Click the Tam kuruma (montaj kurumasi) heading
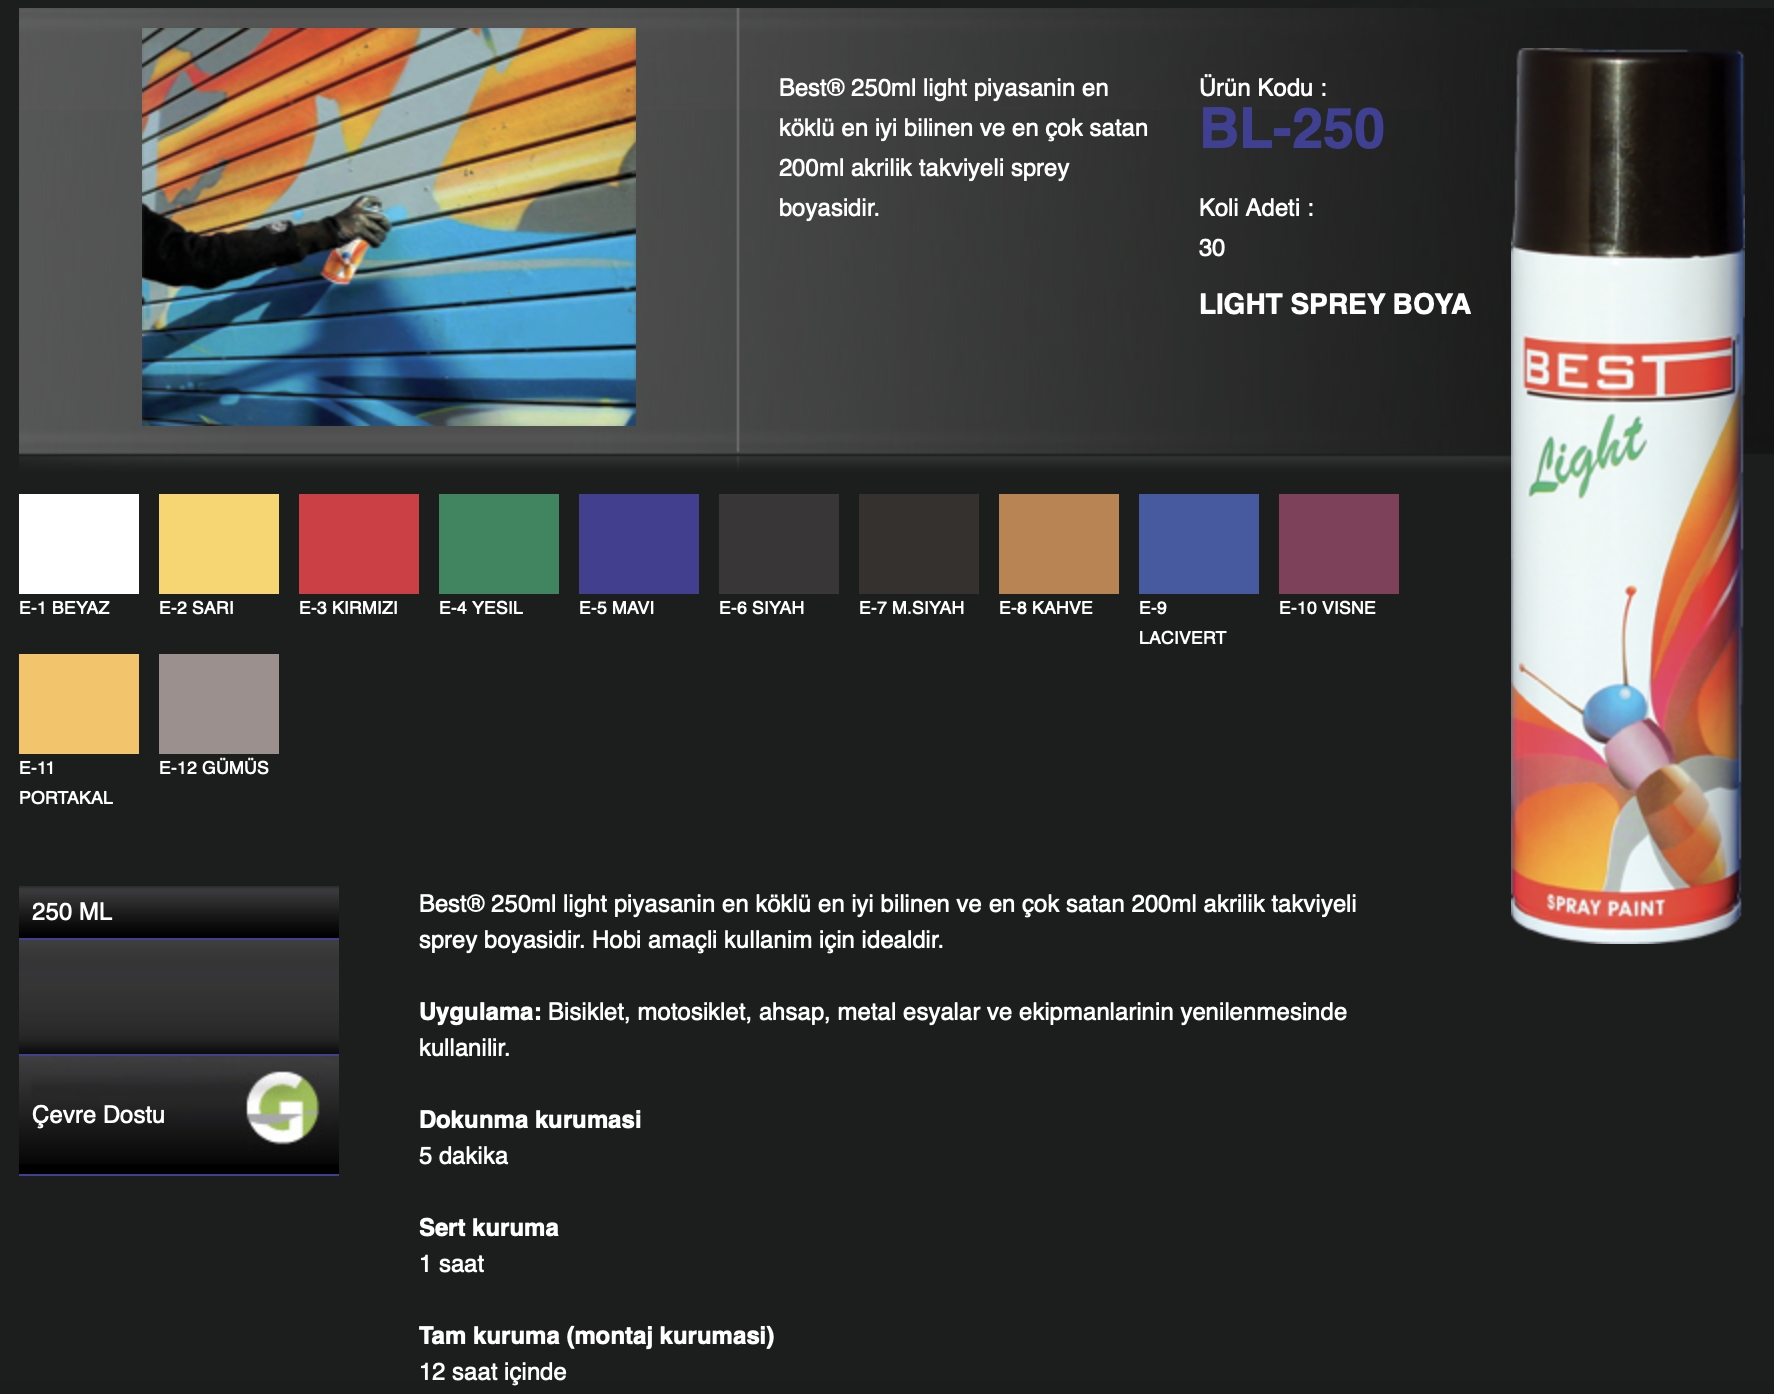The image size is (1774, 1394). pyautogui.click(x=597, y=1336)
